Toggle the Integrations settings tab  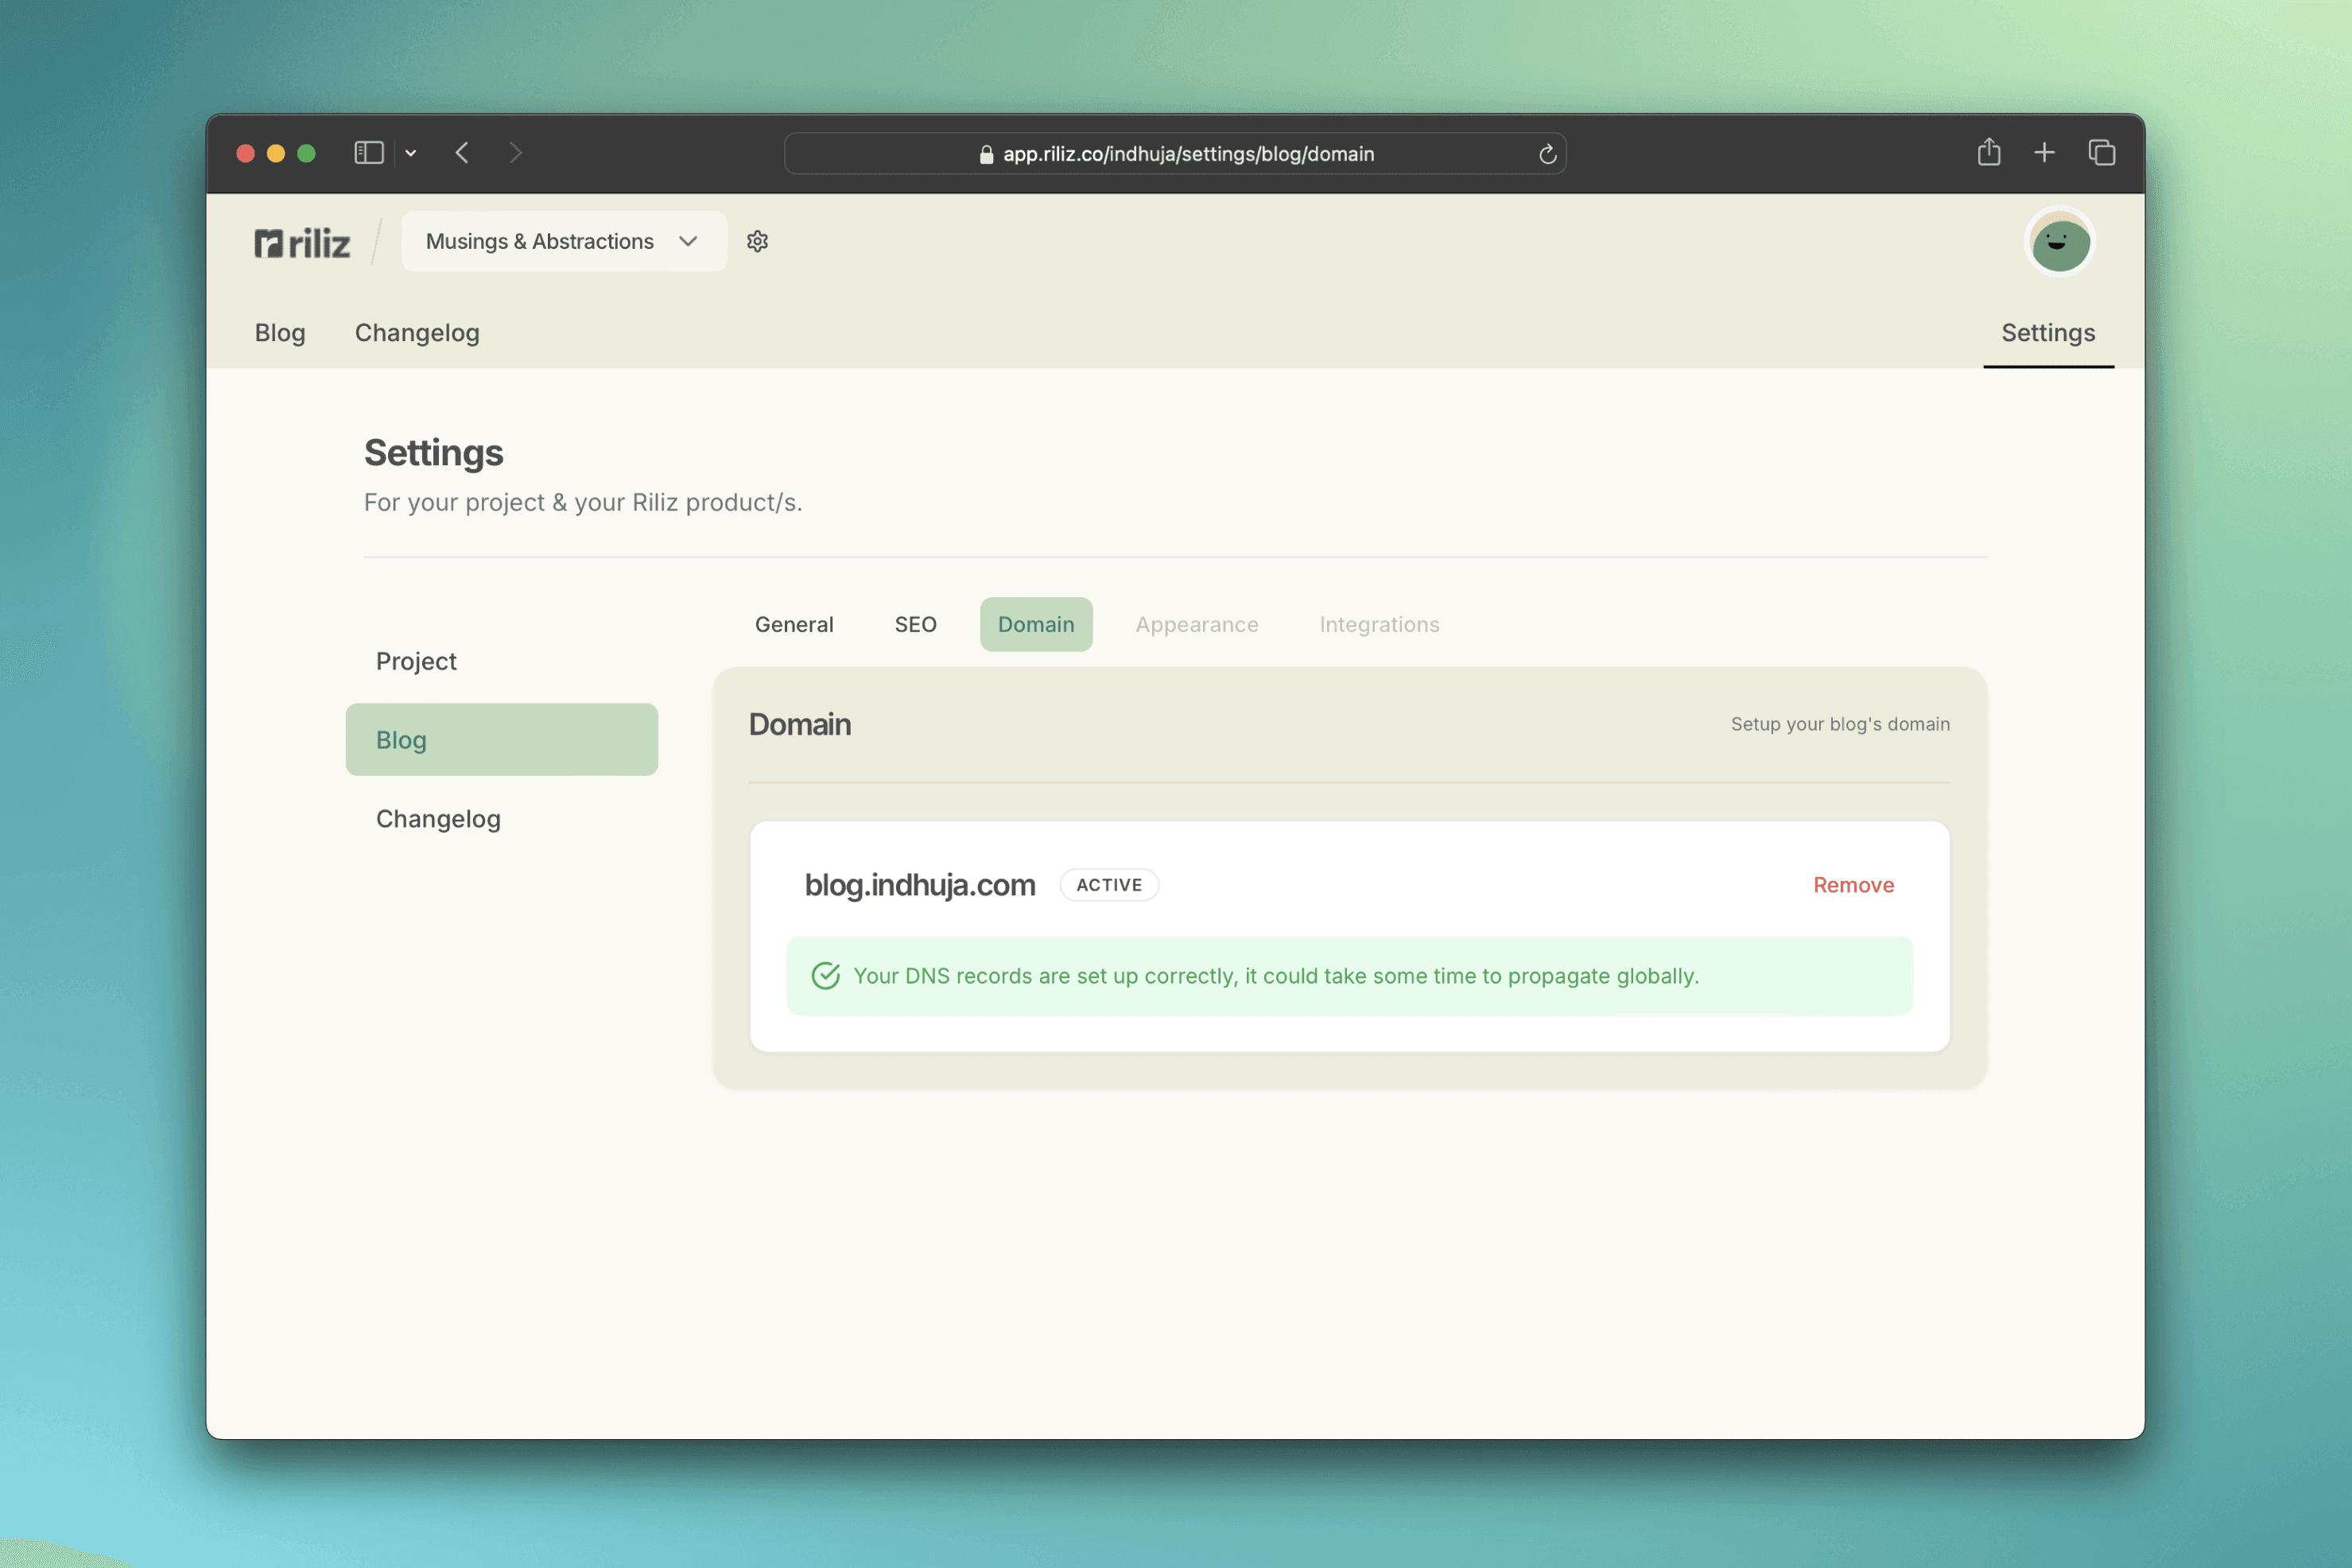[1381, 623]
